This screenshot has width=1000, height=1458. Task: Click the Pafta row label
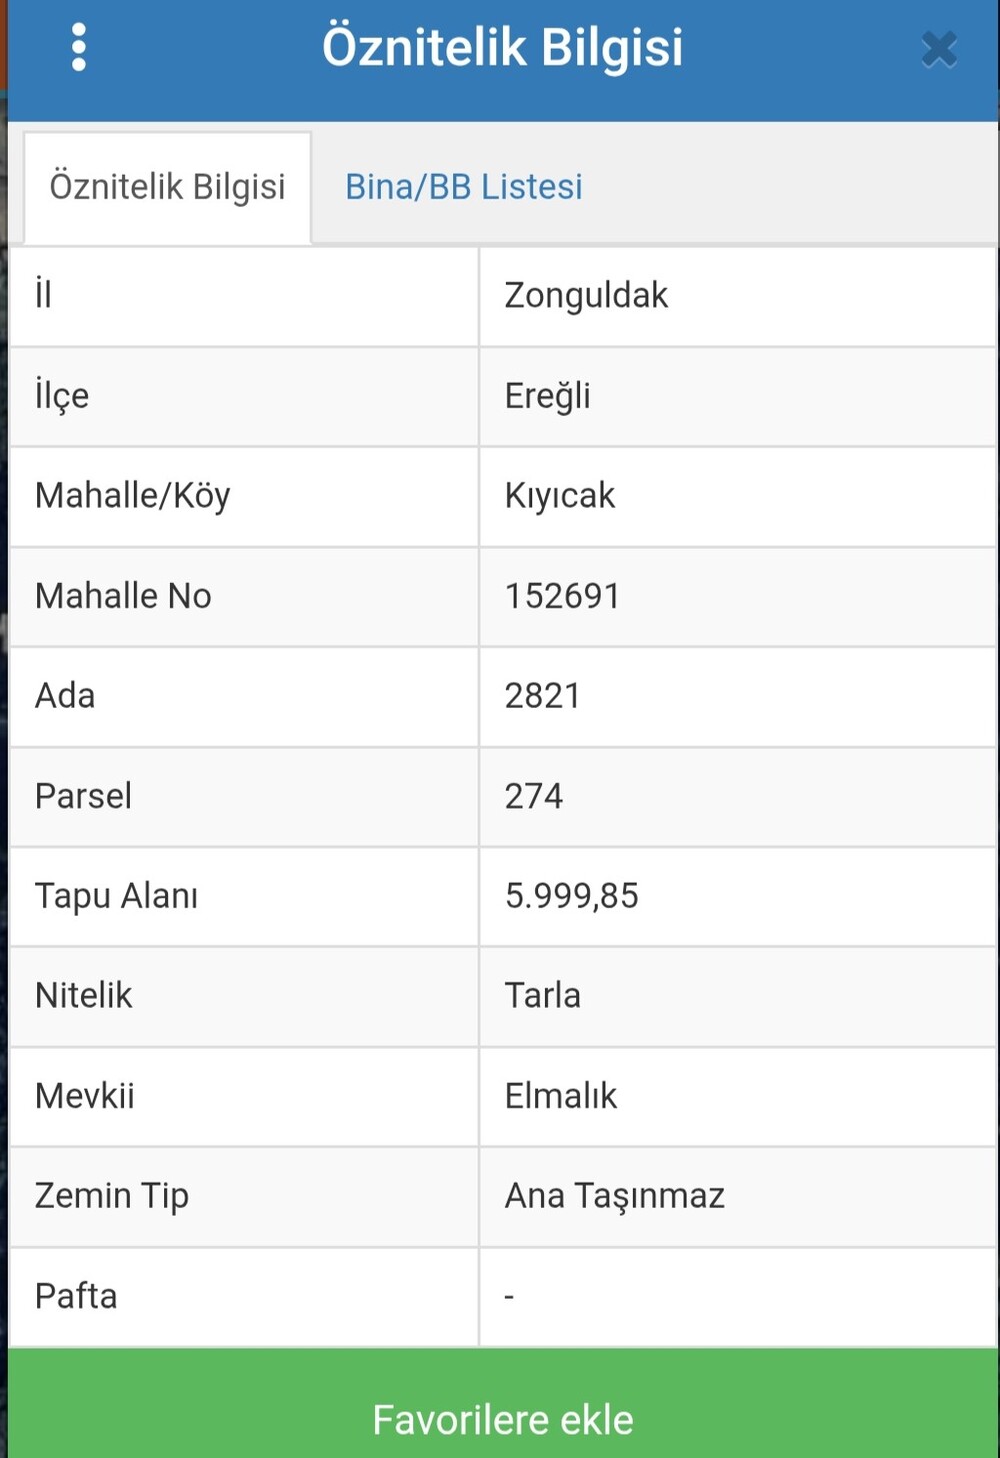click(76, 1296)
